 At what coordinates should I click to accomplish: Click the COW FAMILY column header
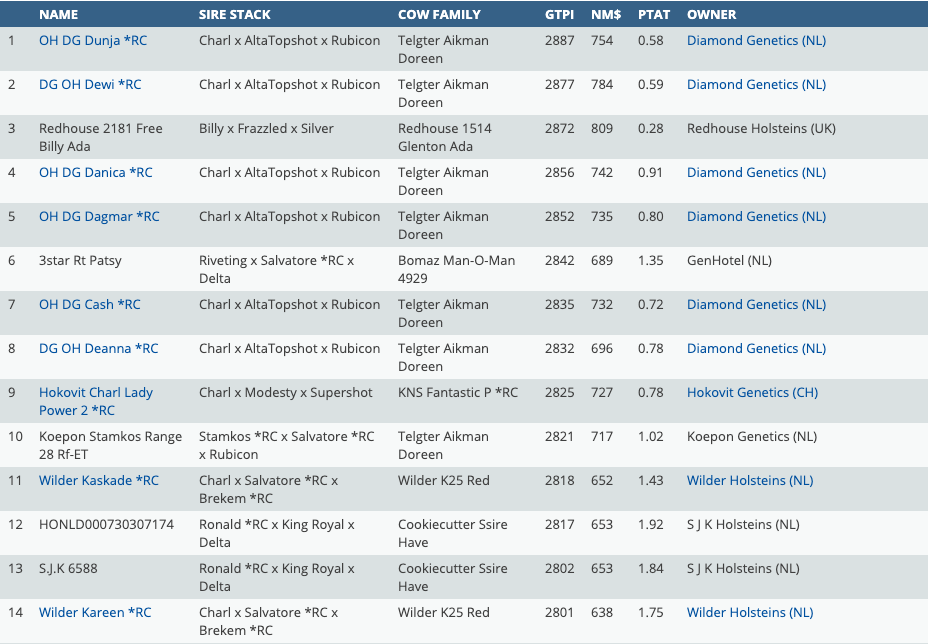click(439, 15)
